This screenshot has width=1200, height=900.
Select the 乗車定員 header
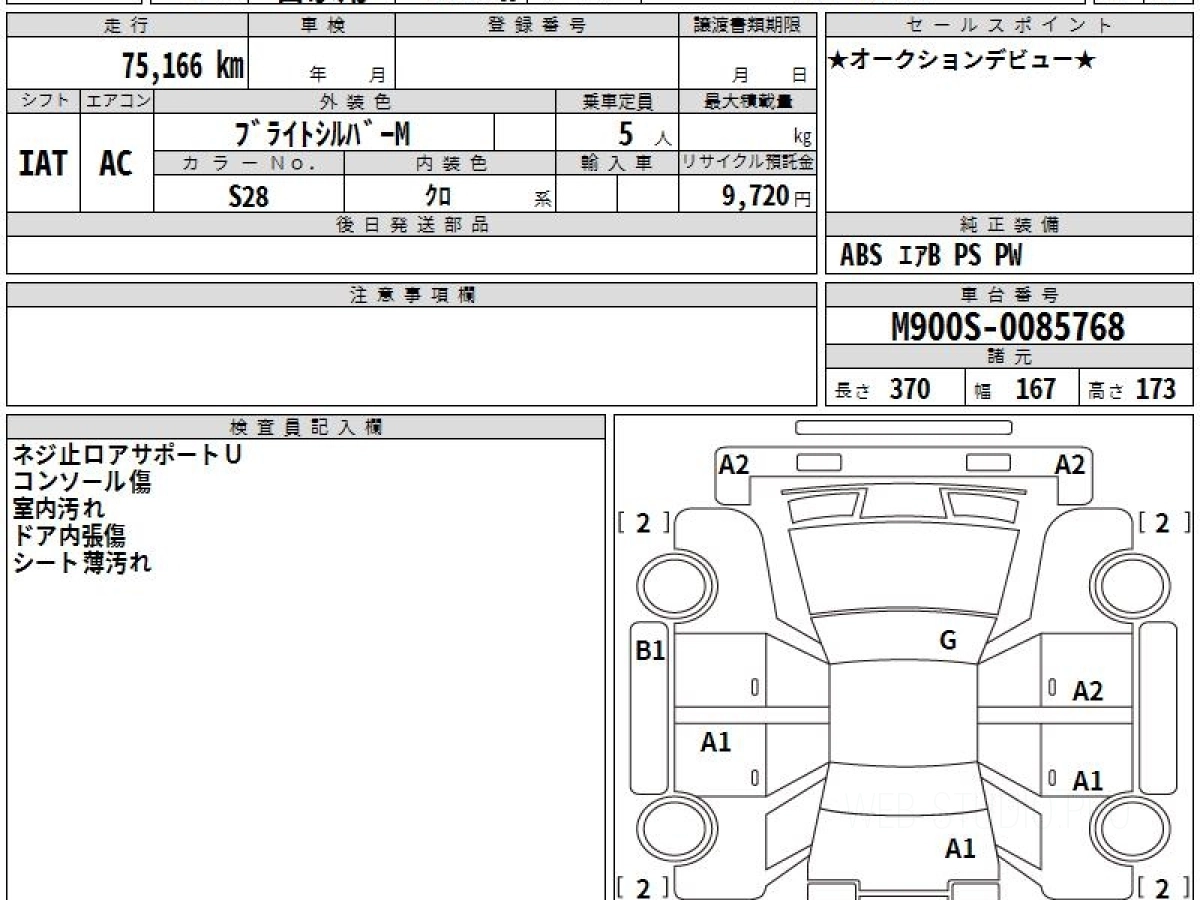pyautogui.click(x=617, y=101)
